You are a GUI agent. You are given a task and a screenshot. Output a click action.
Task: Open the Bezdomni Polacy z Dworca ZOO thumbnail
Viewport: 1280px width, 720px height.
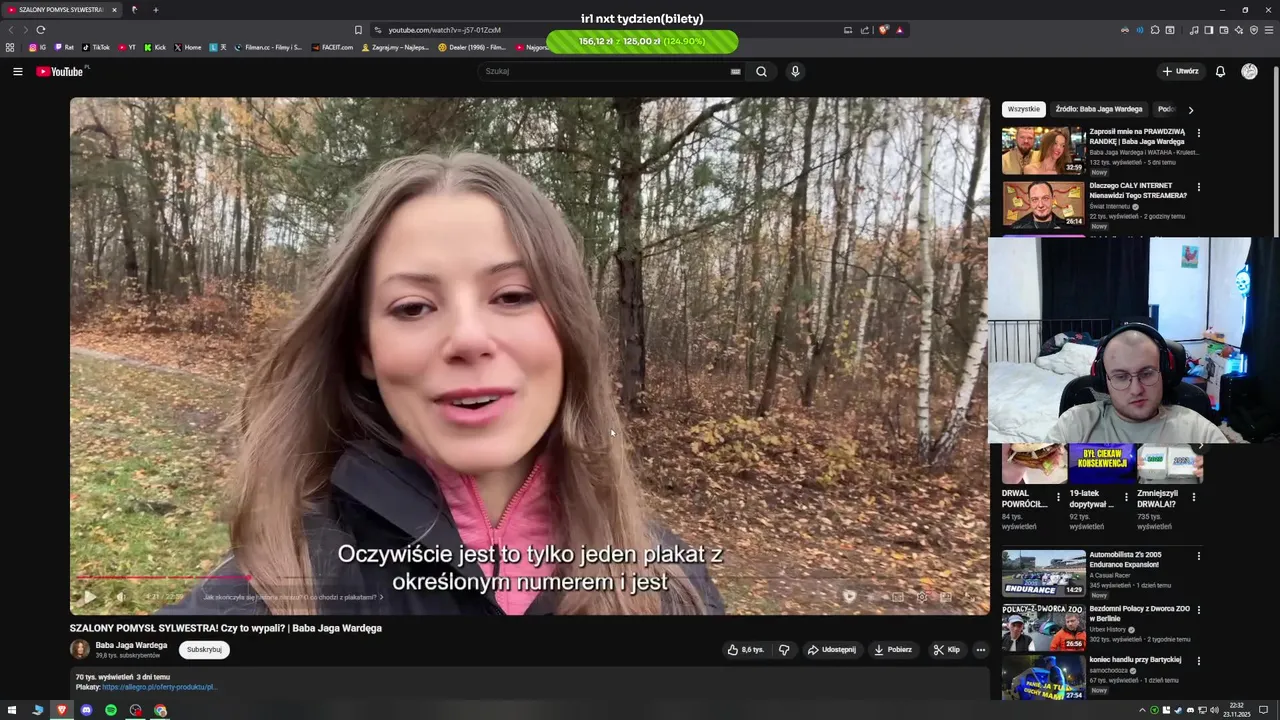click(x=1043, y=627)
